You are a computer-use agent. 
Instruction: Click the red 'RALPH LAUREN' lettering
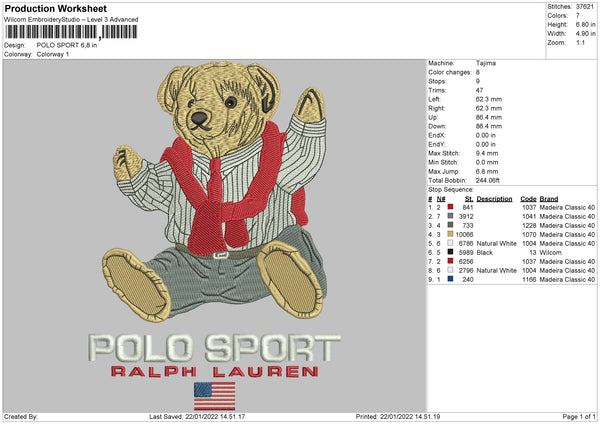pyautogui.click(x=215, y=372)
